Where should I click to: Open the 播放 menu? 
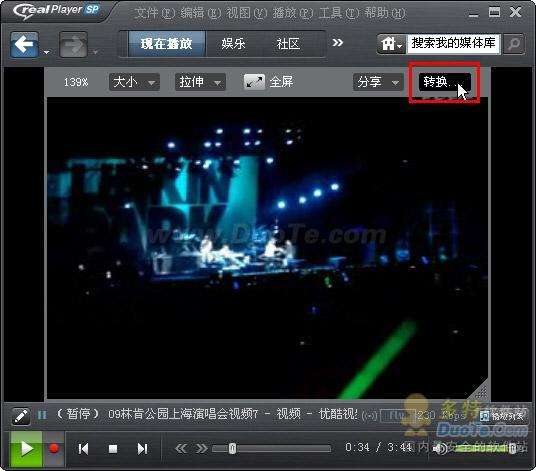(x=293, y=13)
